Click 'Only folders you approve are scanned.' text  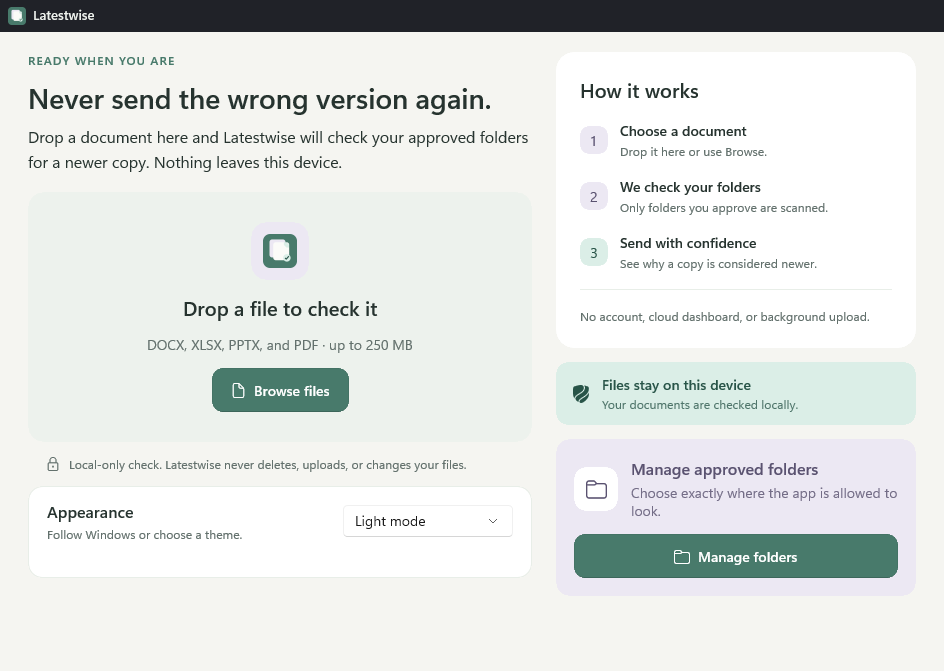(724, 208)
